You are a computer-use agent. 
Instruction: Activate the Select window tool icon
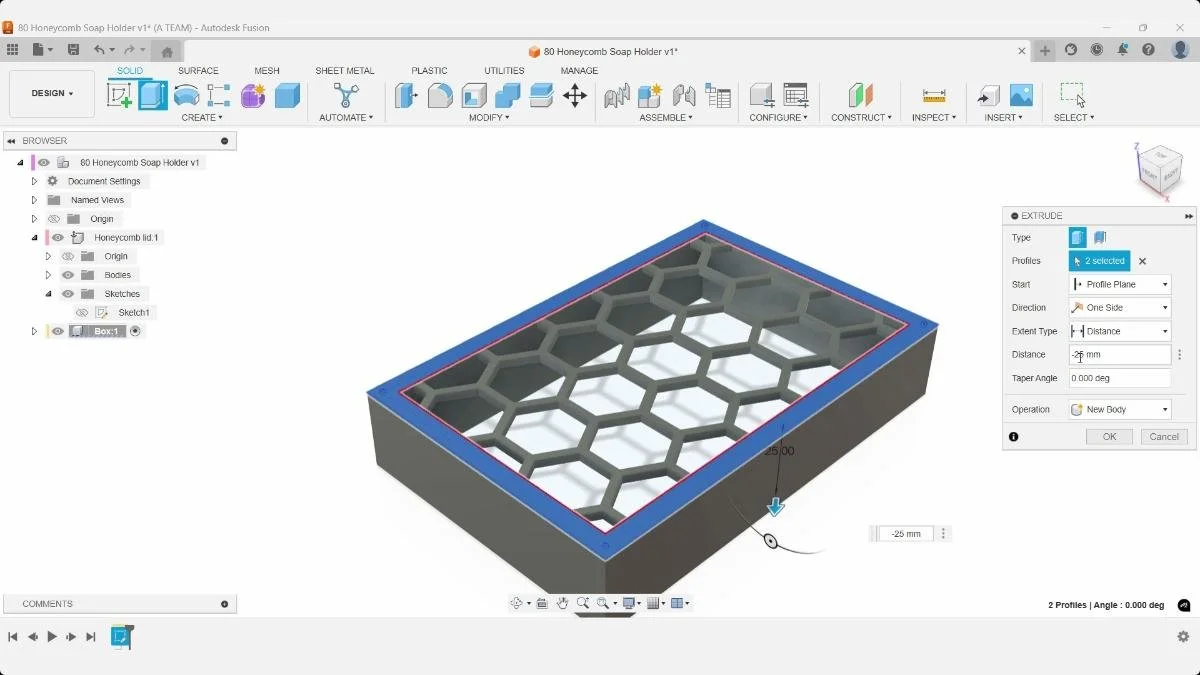(1073, 95)
